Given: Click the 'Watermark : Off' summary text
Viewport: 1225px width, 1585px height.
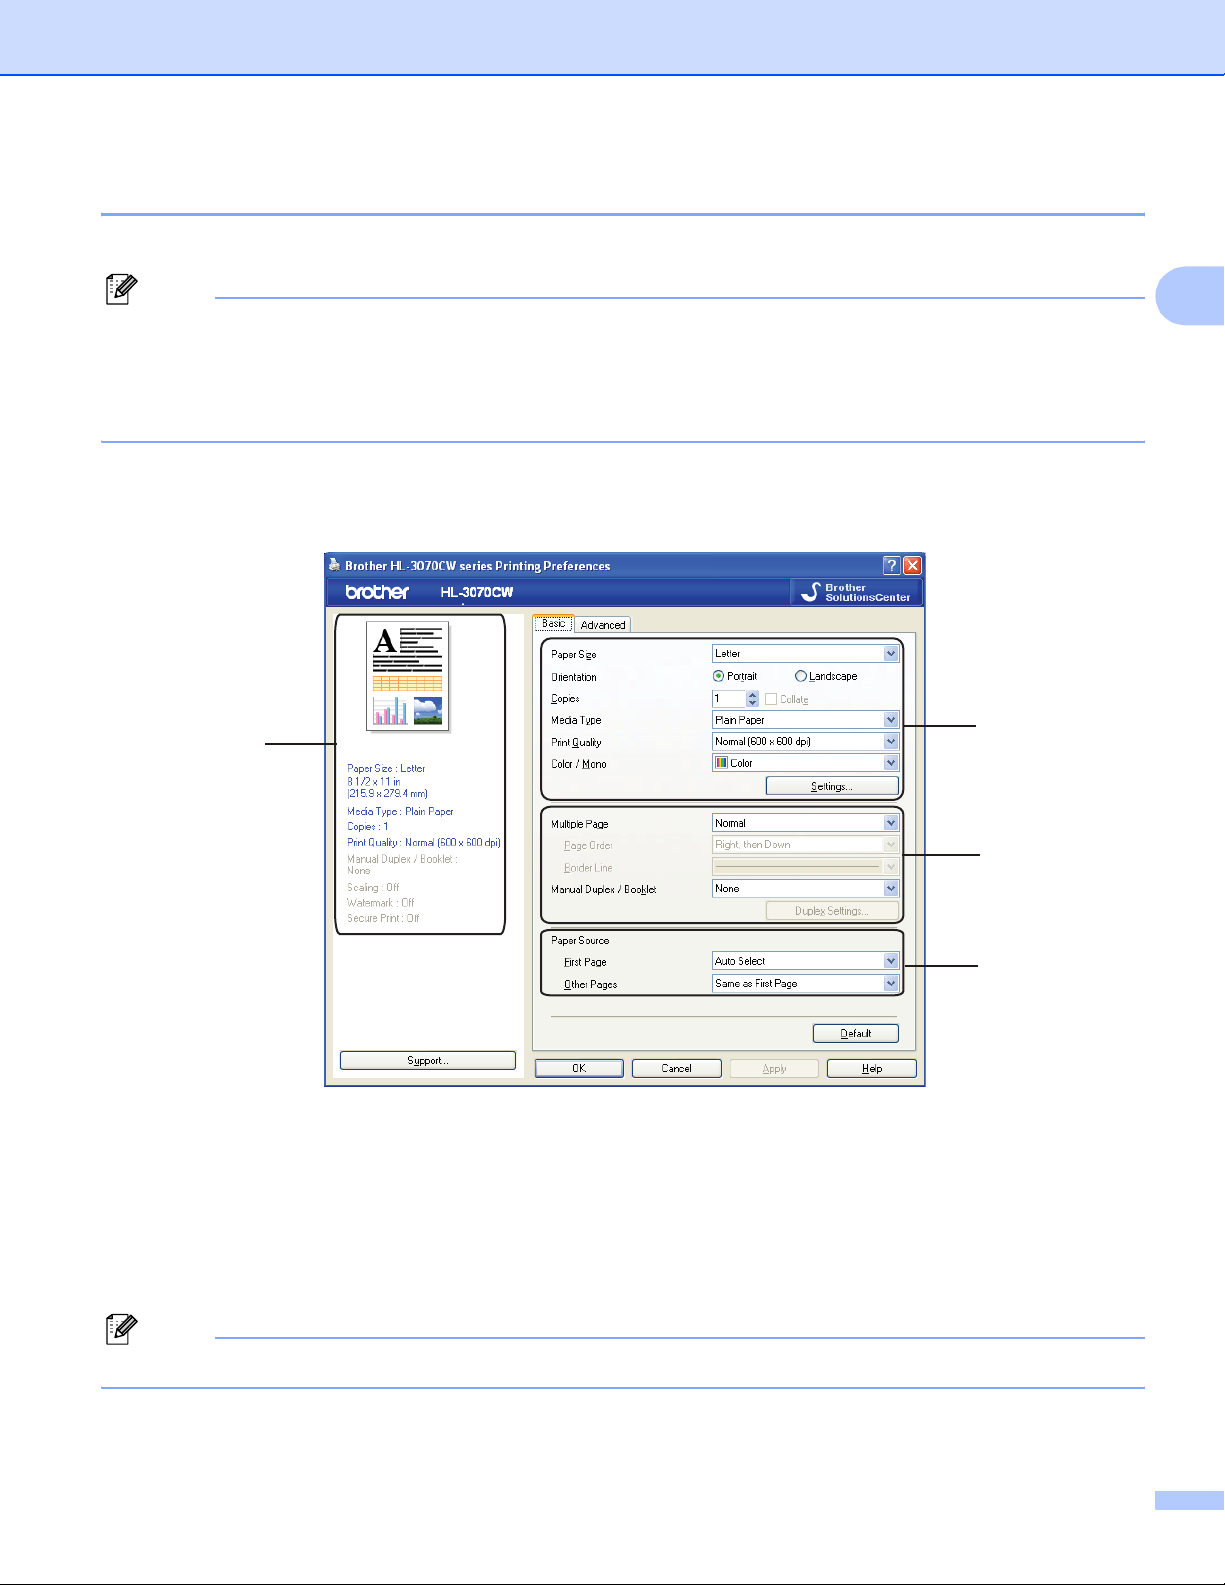Looking at the screenshot, I should (x=381, y=902).
